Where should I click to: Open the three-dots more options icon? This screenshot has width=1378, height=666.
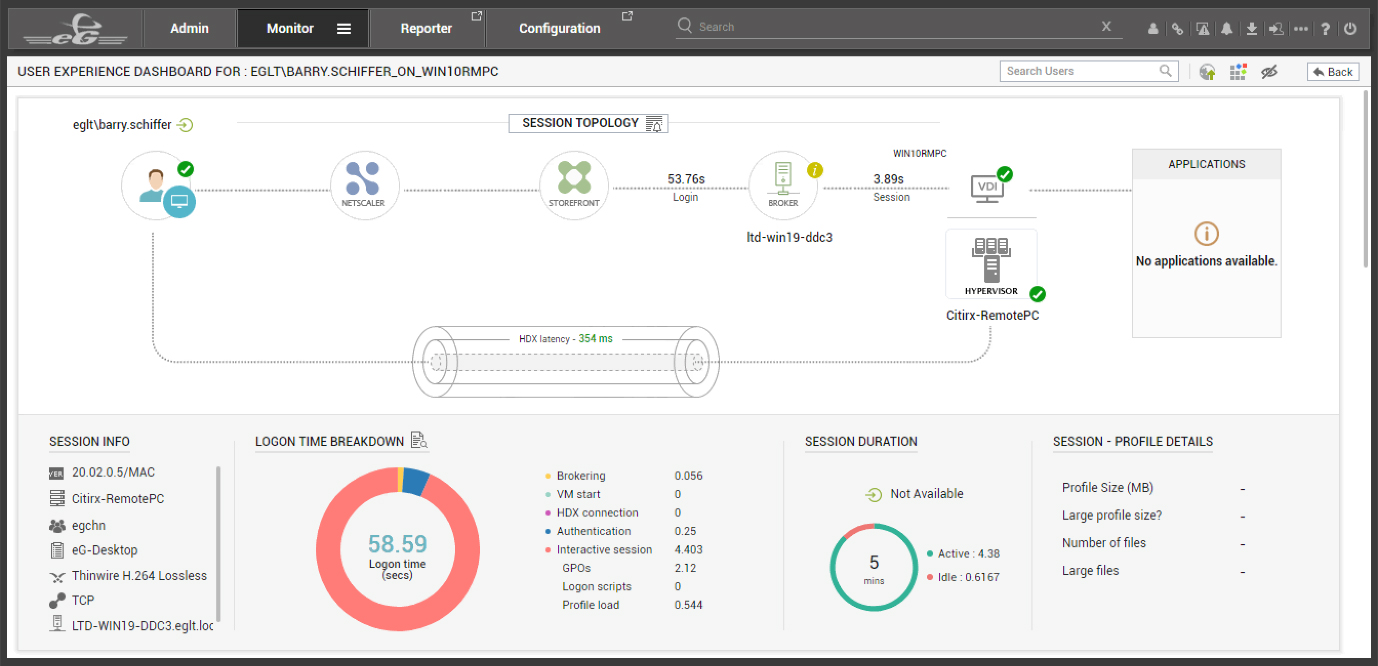(x=1301, y=29)
